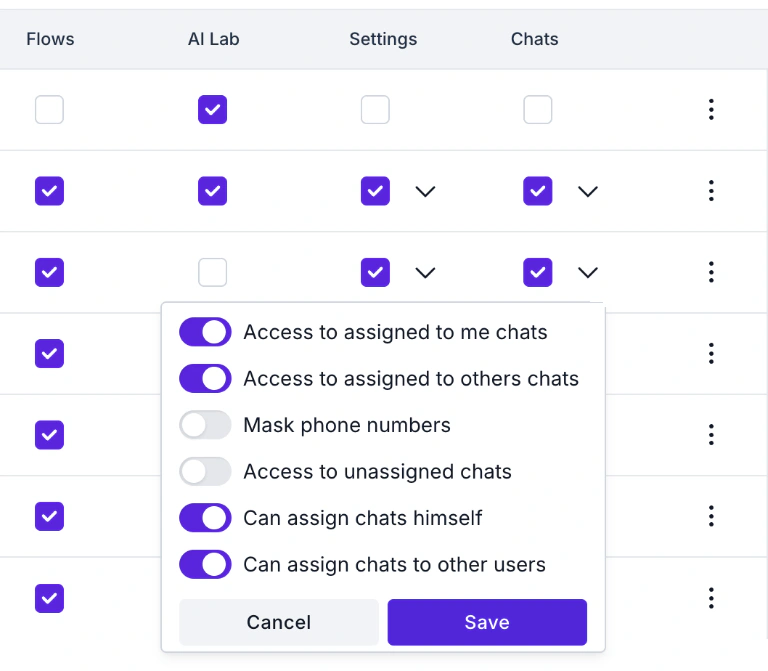Uncheck the AI Lab box in the first row
The image size is (768, 671).
[x=213, y=109]
